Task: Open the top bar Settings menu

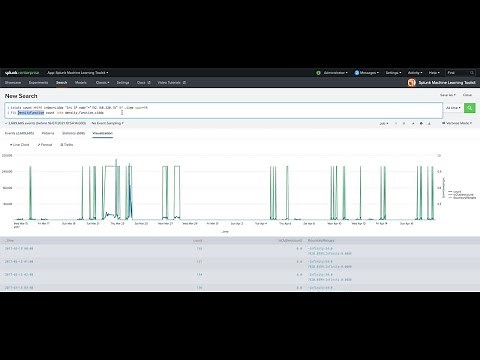Action: [393, 73]
